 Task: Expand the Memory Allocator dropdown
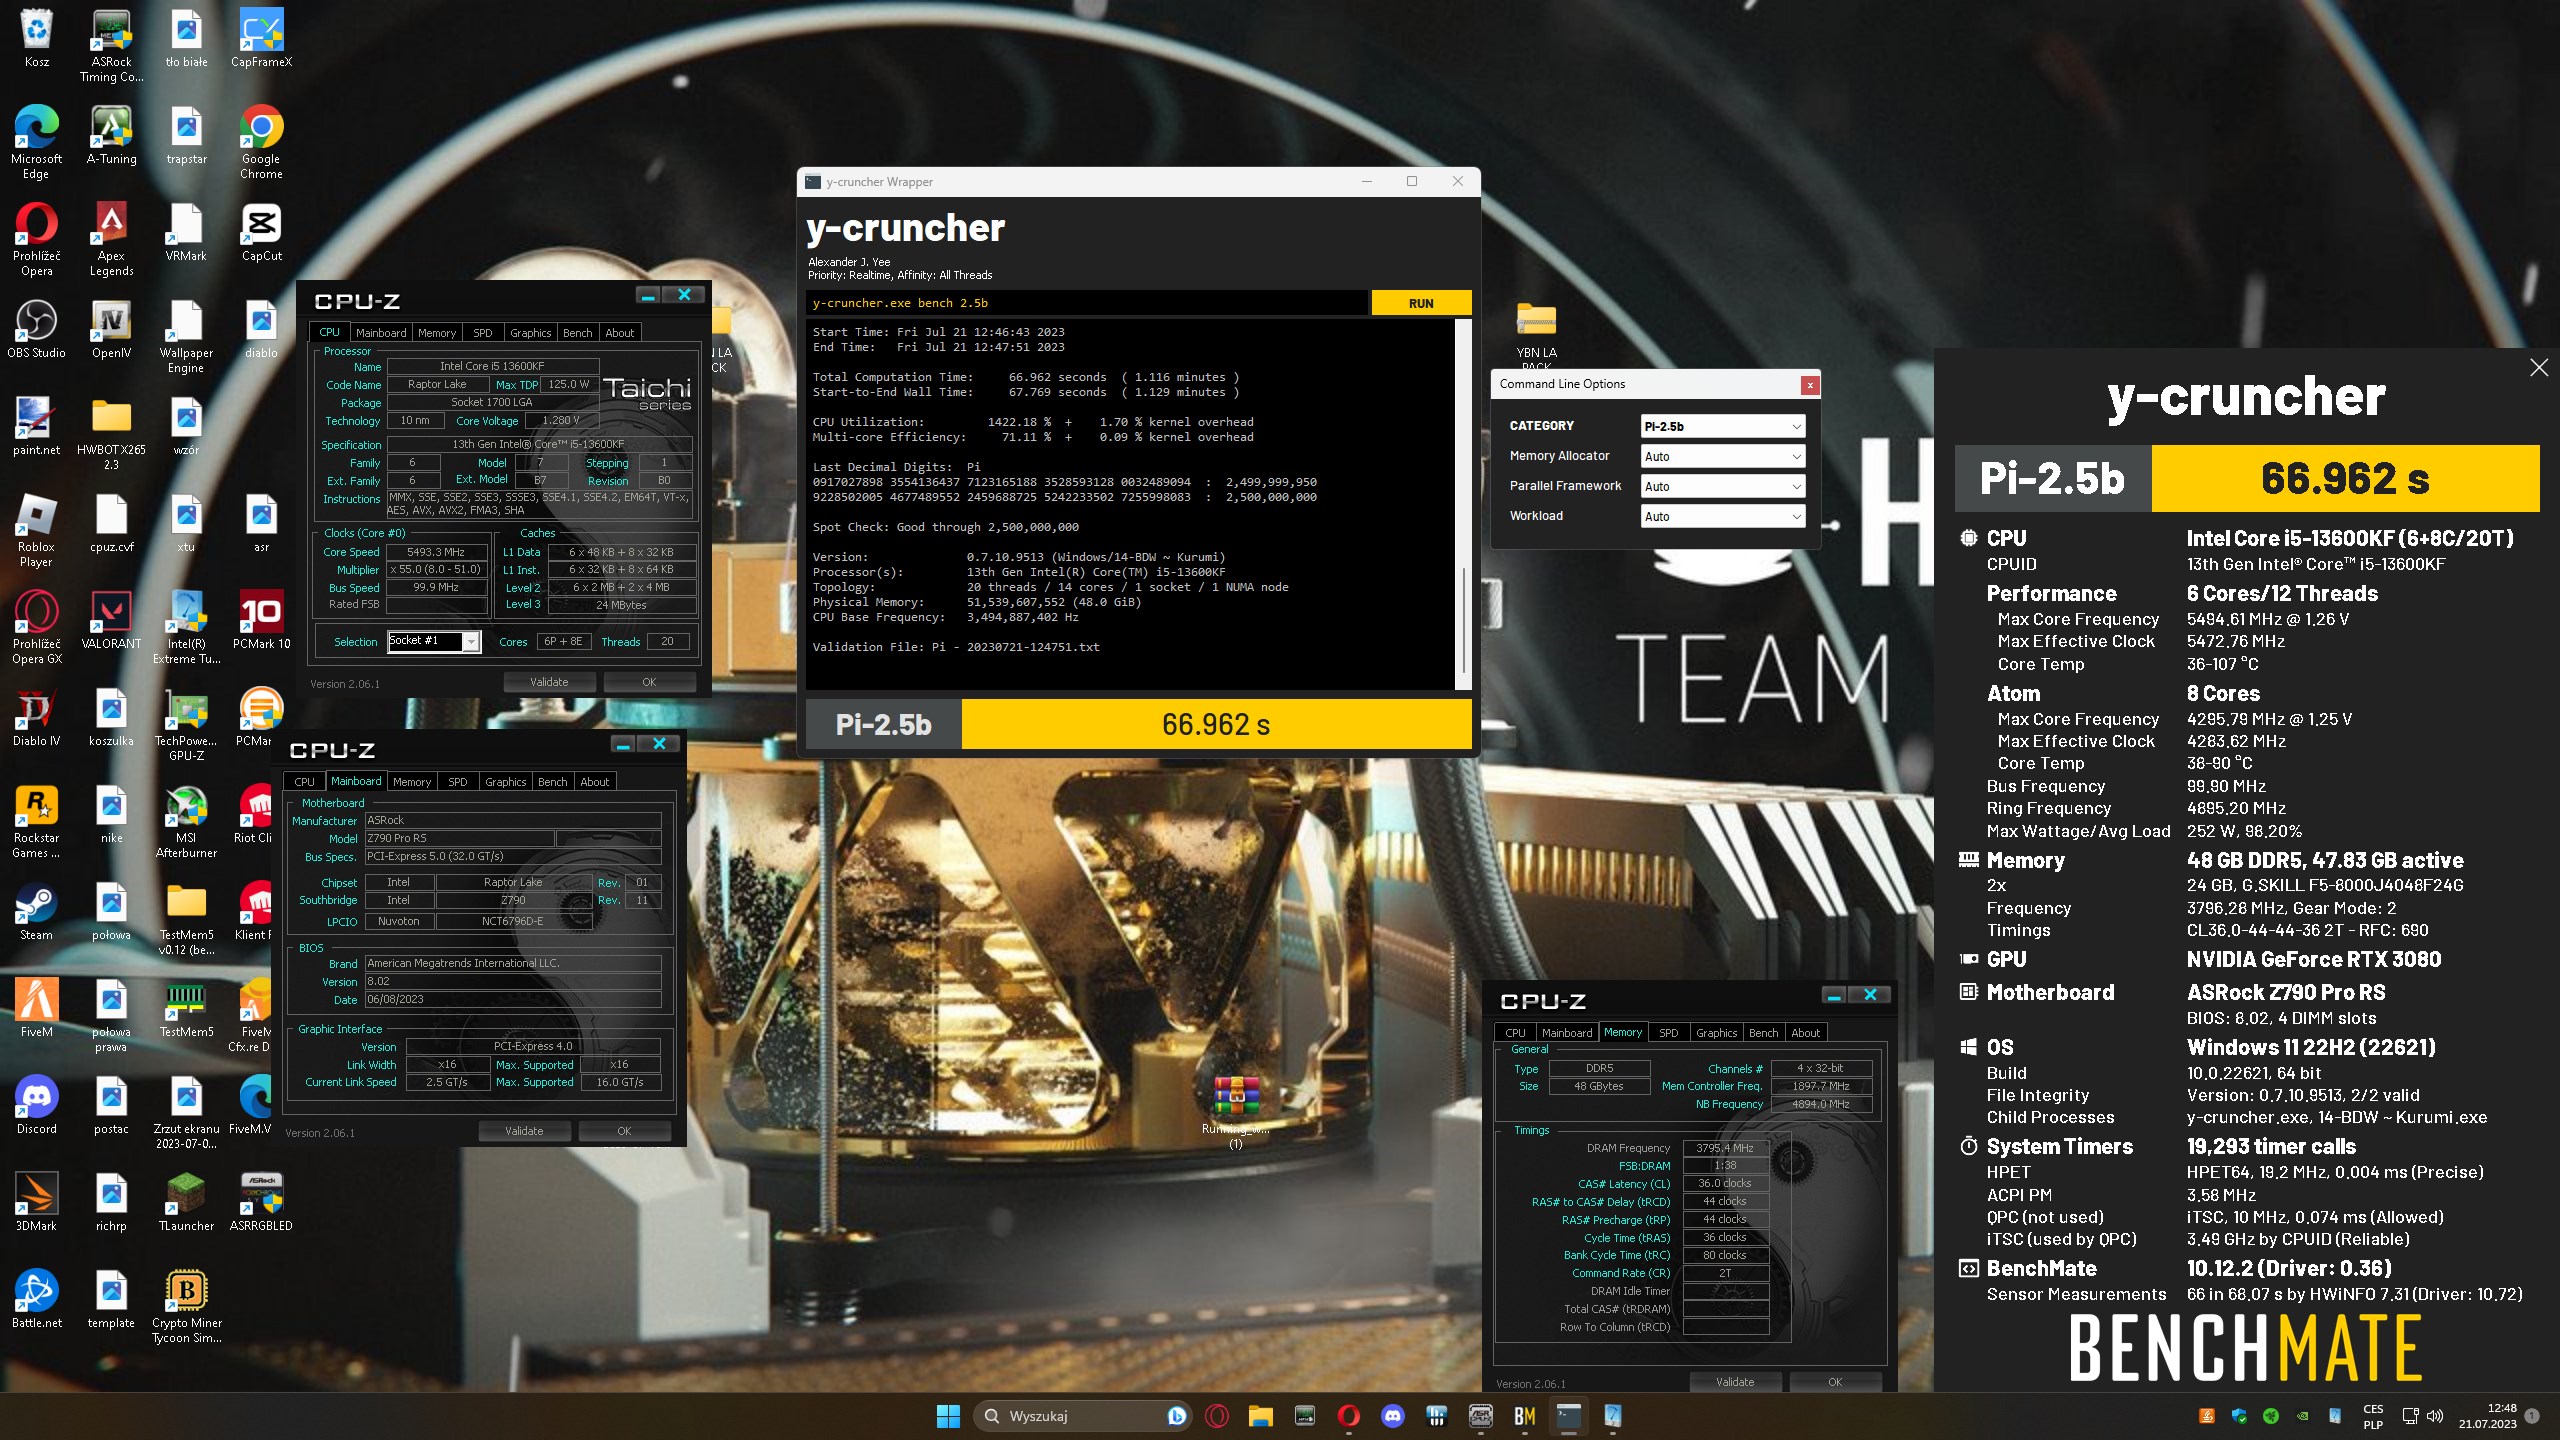point(1722,456)
